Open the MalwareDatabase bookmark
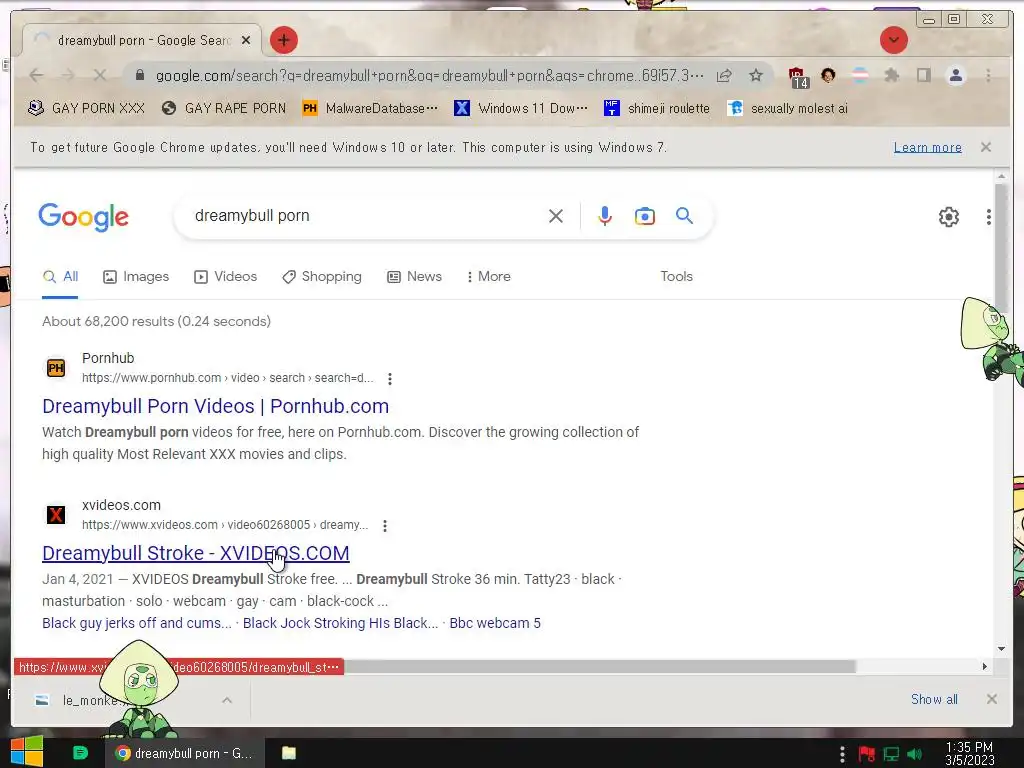 click(x=370, y=108)
